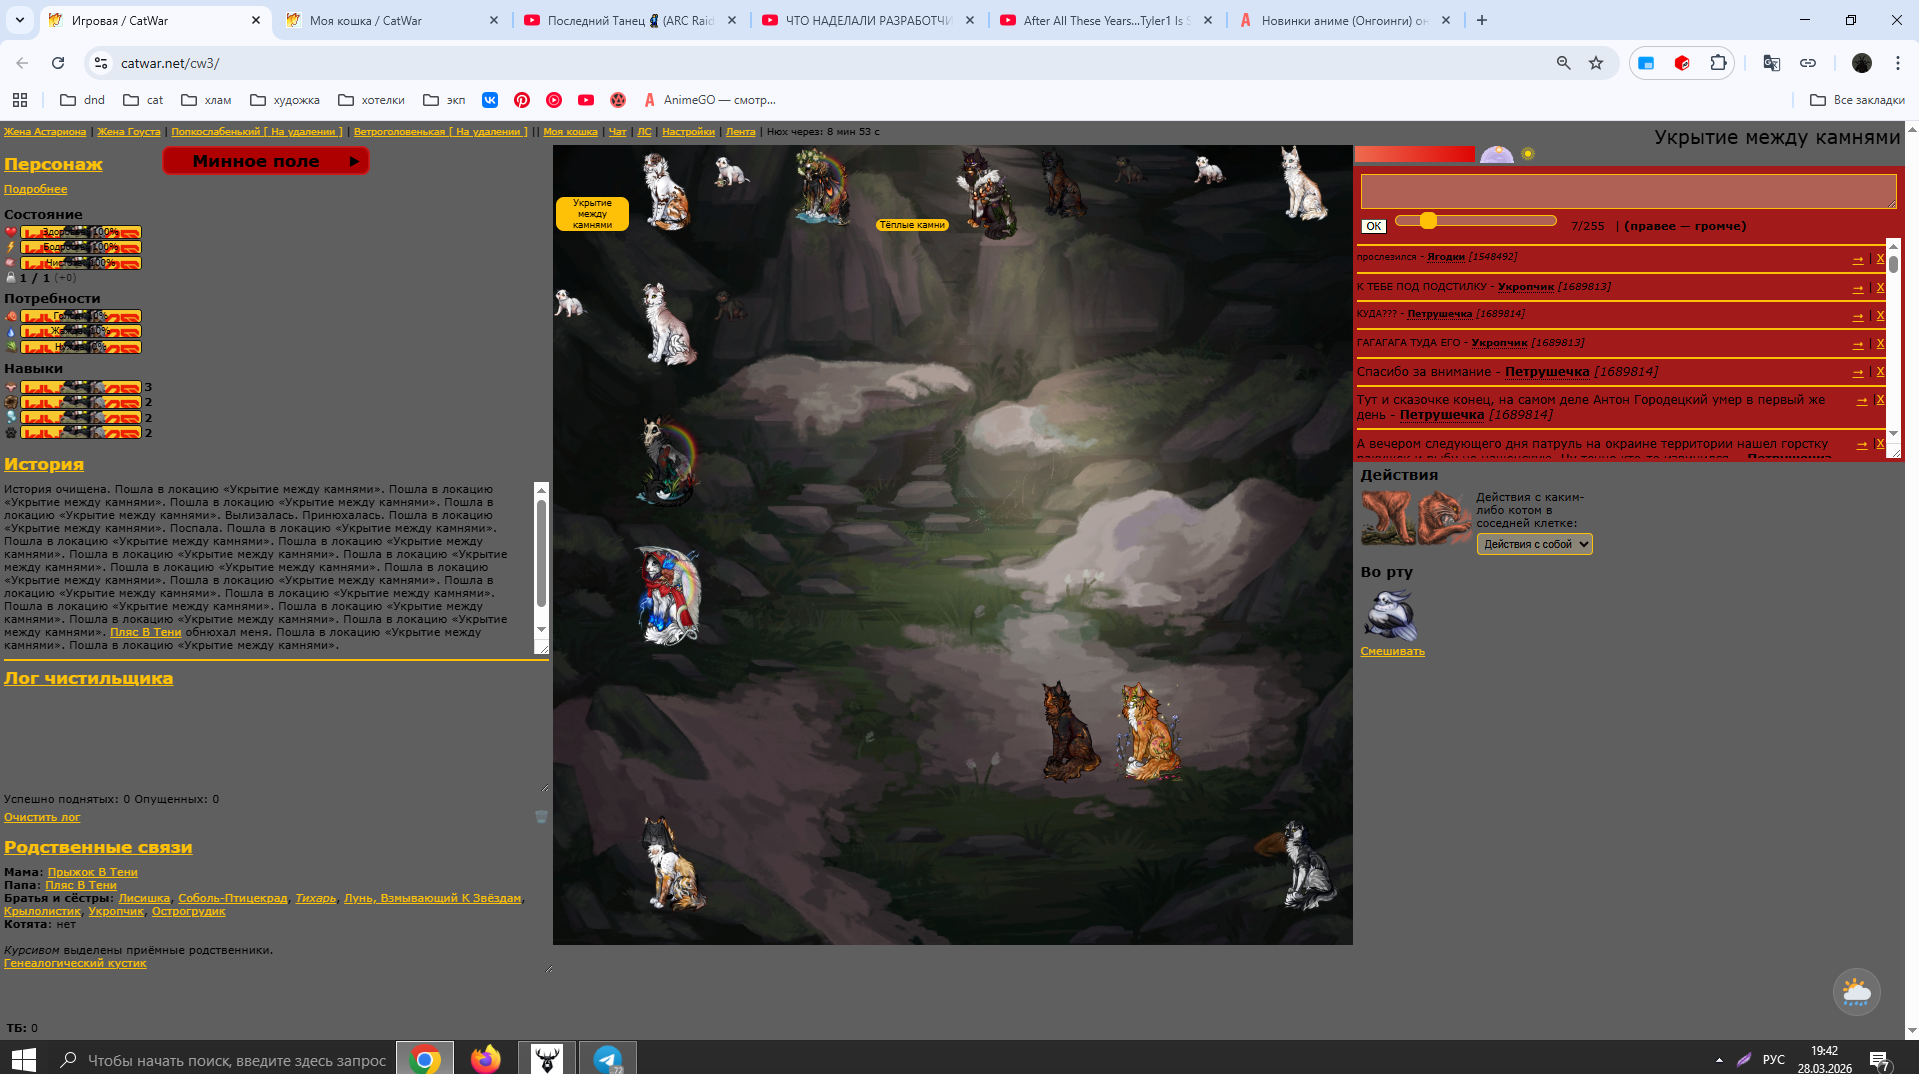Move to the 'Тёплые камни' location
The height and width of the screenshot is (1074, 1919).
pyautogui.click(x=912, y=225)
